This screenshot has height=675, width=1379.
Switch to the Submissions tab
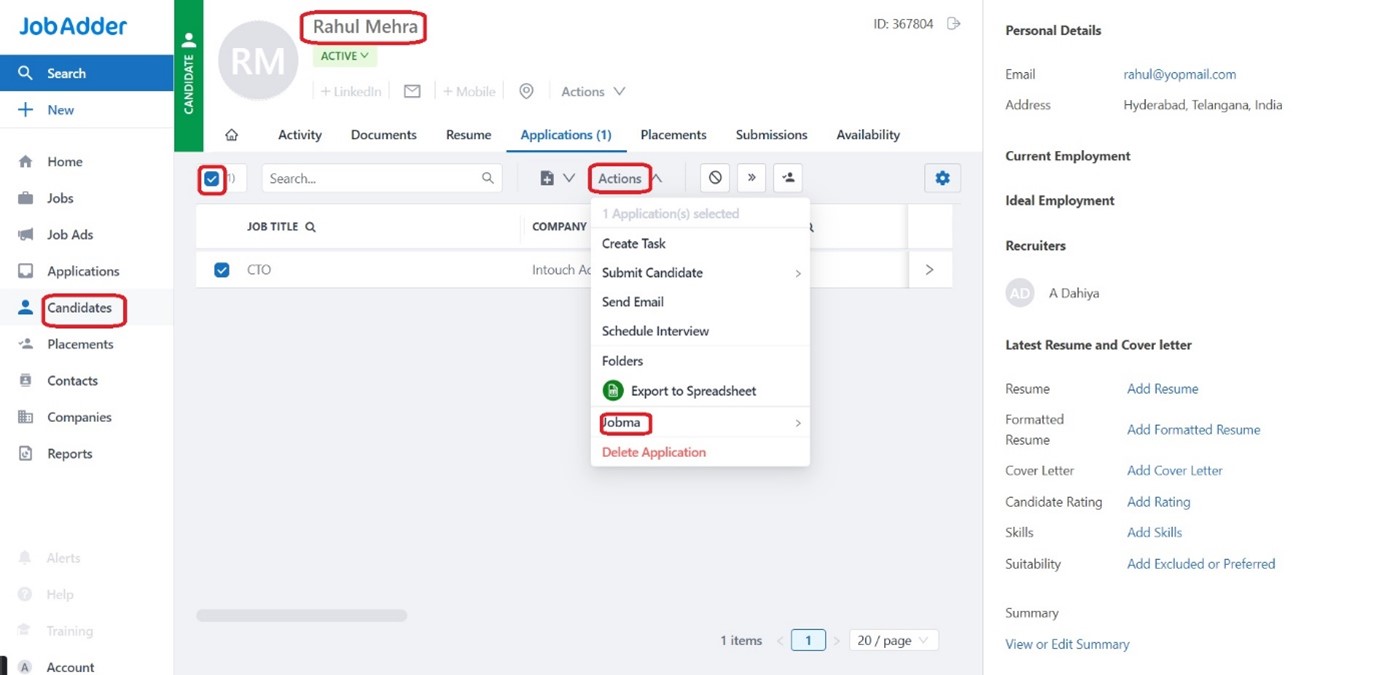[771, 135]
